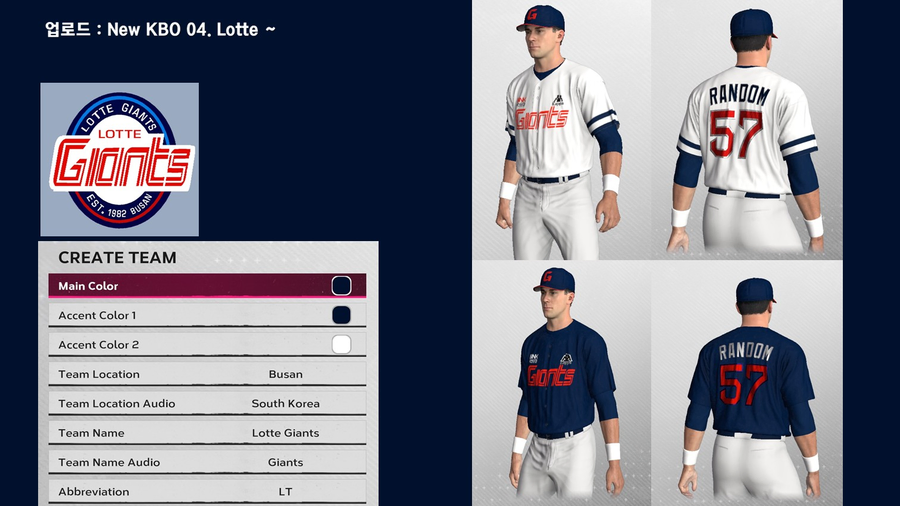Select the Main Color row
Image resolution: width=900 pixels, height=506 pixels.
click(207, 286)
